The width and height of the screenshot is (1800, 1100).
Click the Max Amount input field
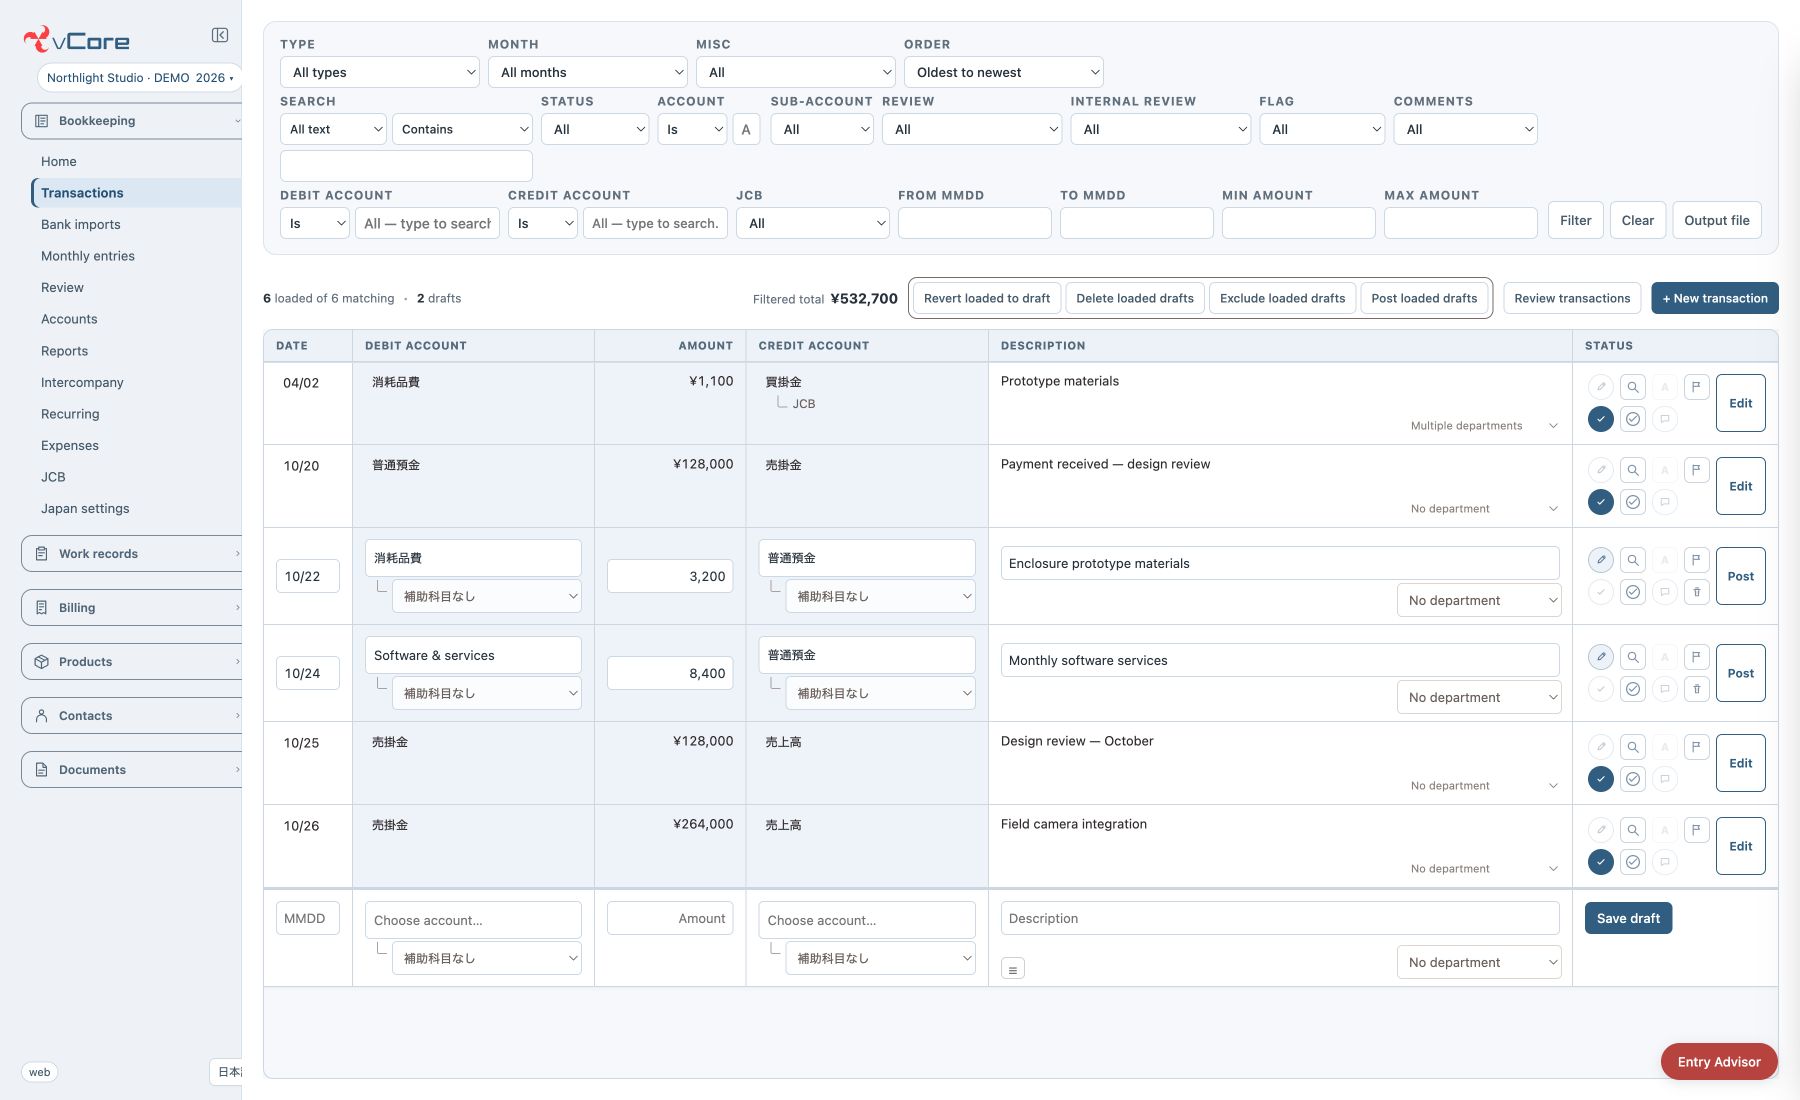click(x=1461, y=223)
